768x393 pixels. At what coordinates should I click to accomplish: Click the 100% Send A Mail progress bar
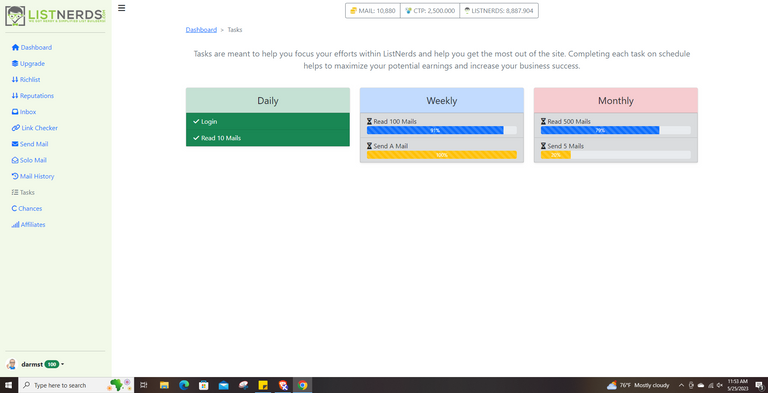[442, 155]
